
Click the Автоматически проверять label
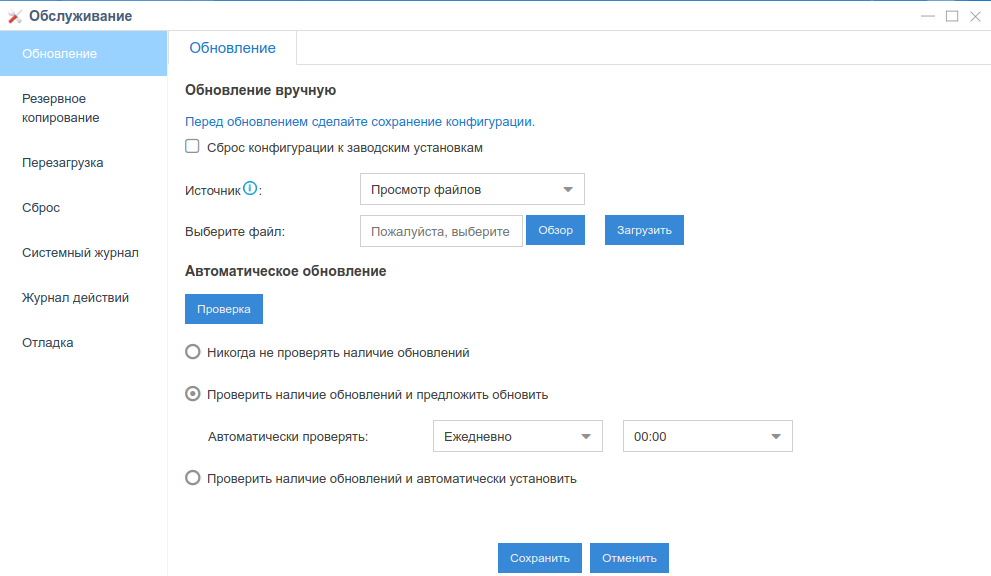coord(288,436)
